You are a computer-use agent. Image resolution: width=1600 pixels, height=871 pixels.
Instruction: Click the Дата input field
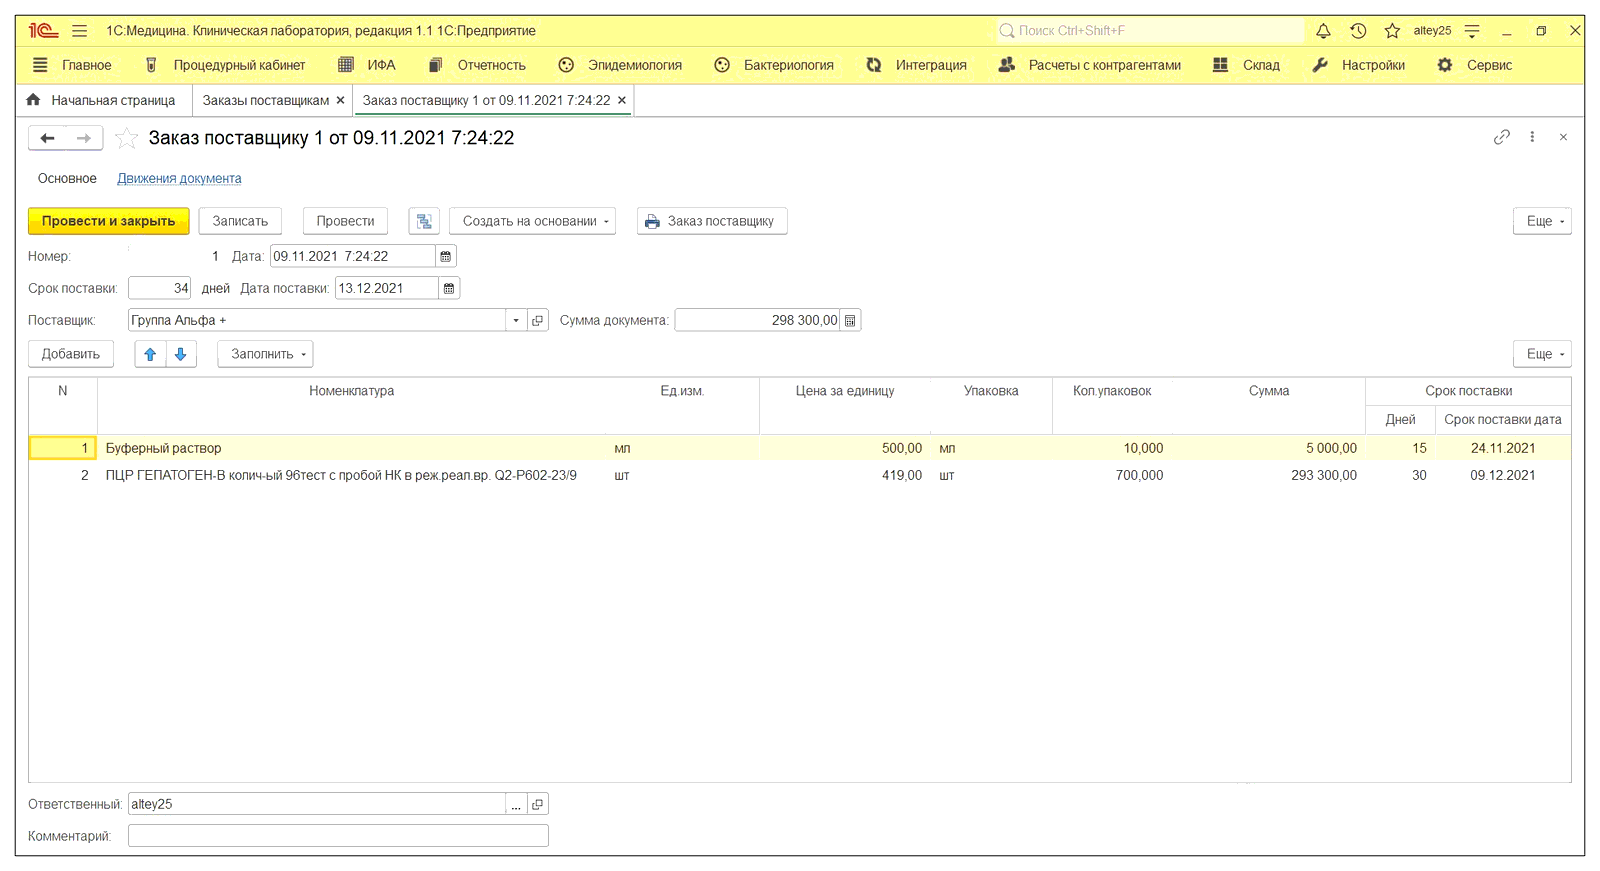point(353,256)
